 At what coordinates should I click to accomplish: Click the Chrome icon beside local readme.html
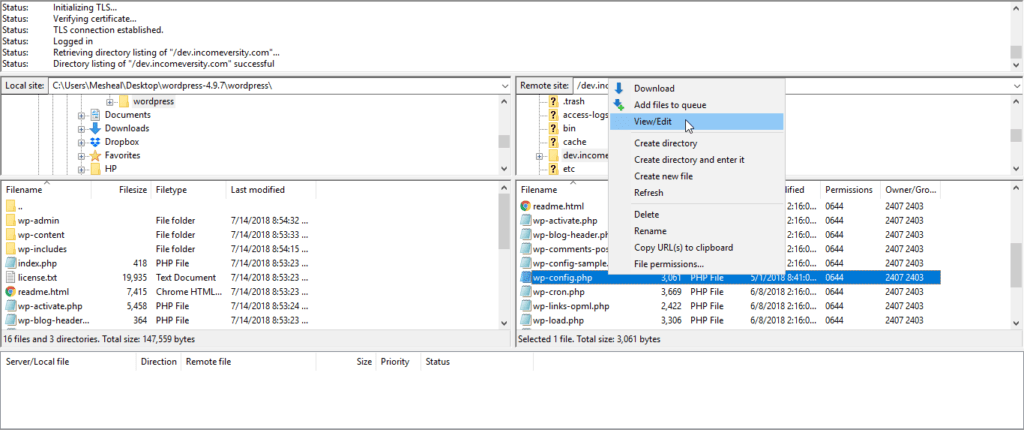pos(11,291)
